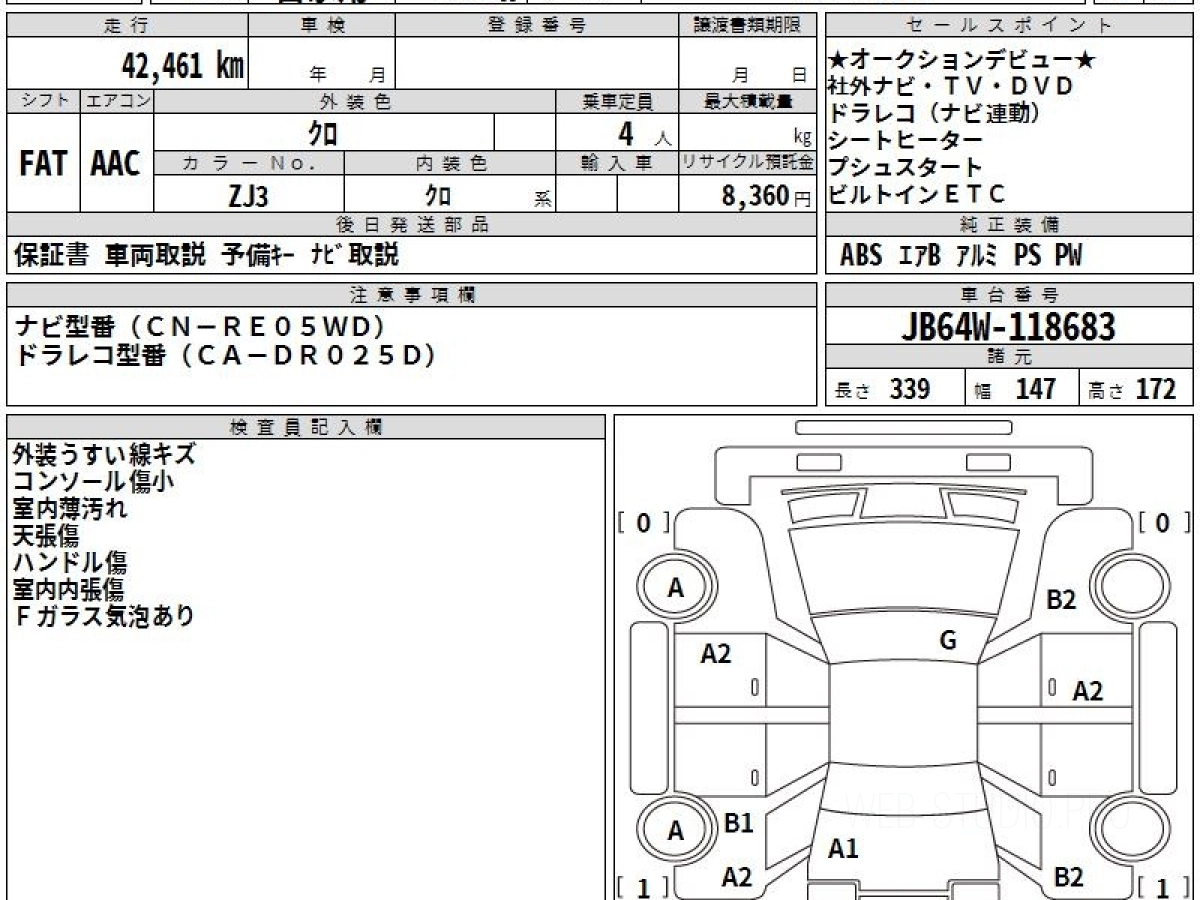Click the "A2" mark on the right-side door
Screen dimensions: 1200x900
(x=1087, y=690)
